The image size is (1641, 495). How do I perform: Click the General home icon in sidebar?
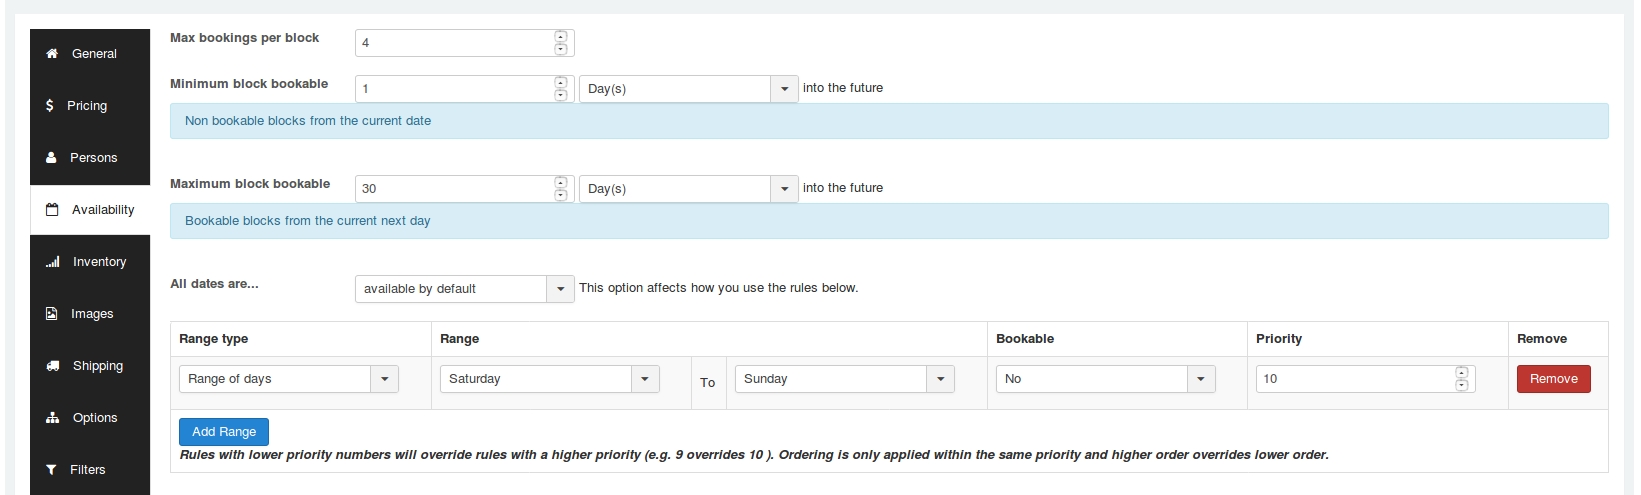[52, 54]
